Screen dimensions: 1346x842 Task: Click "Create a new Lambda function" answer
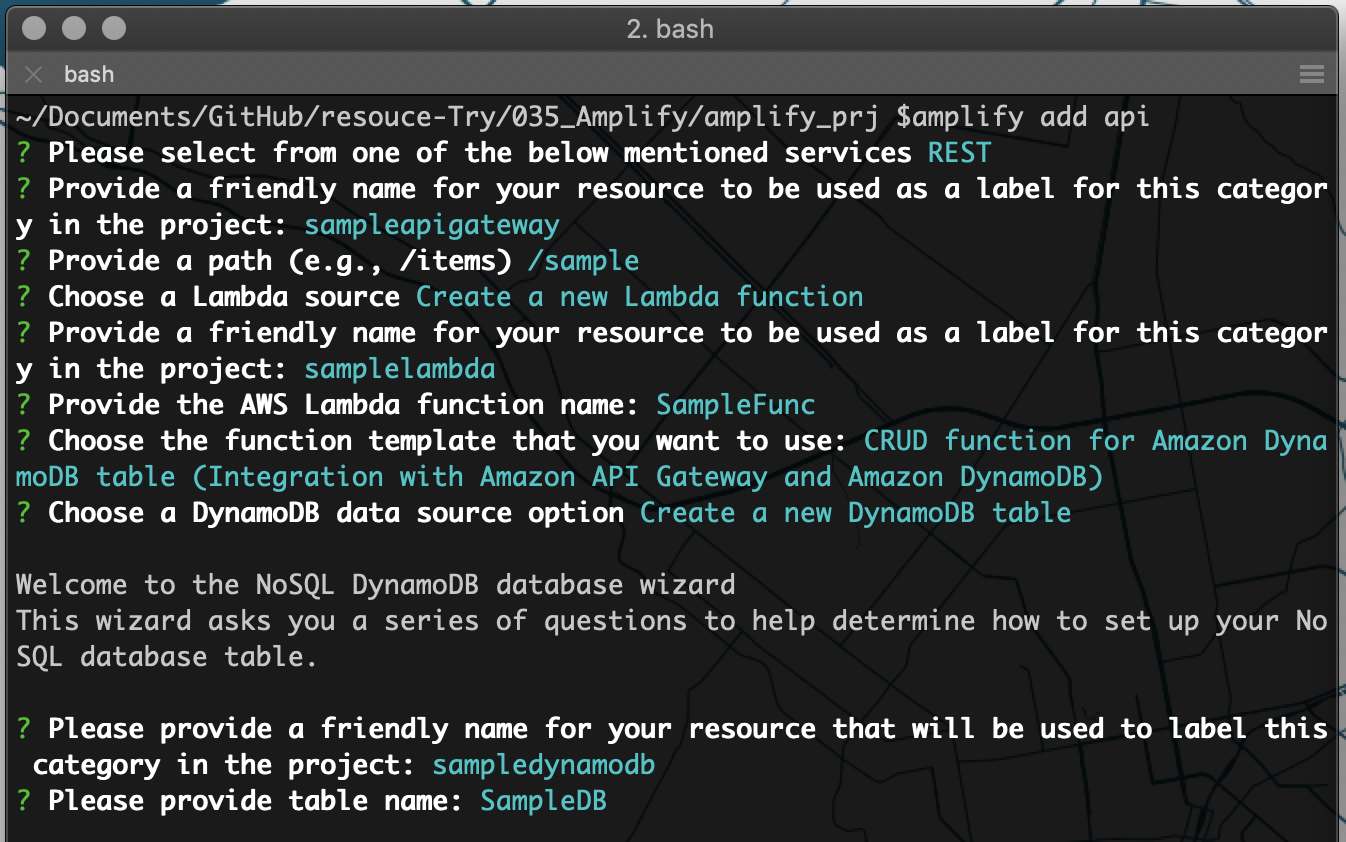(639, 297)
